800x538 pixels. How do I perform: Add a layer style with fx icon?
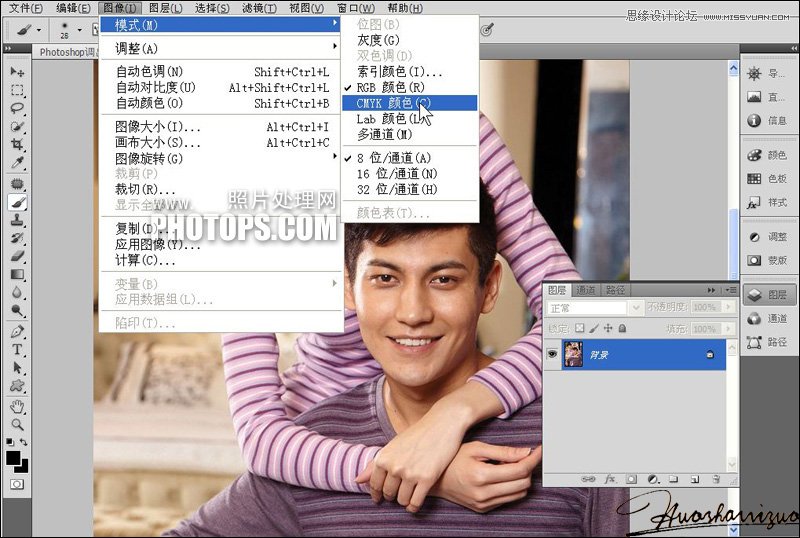[610, 479]
